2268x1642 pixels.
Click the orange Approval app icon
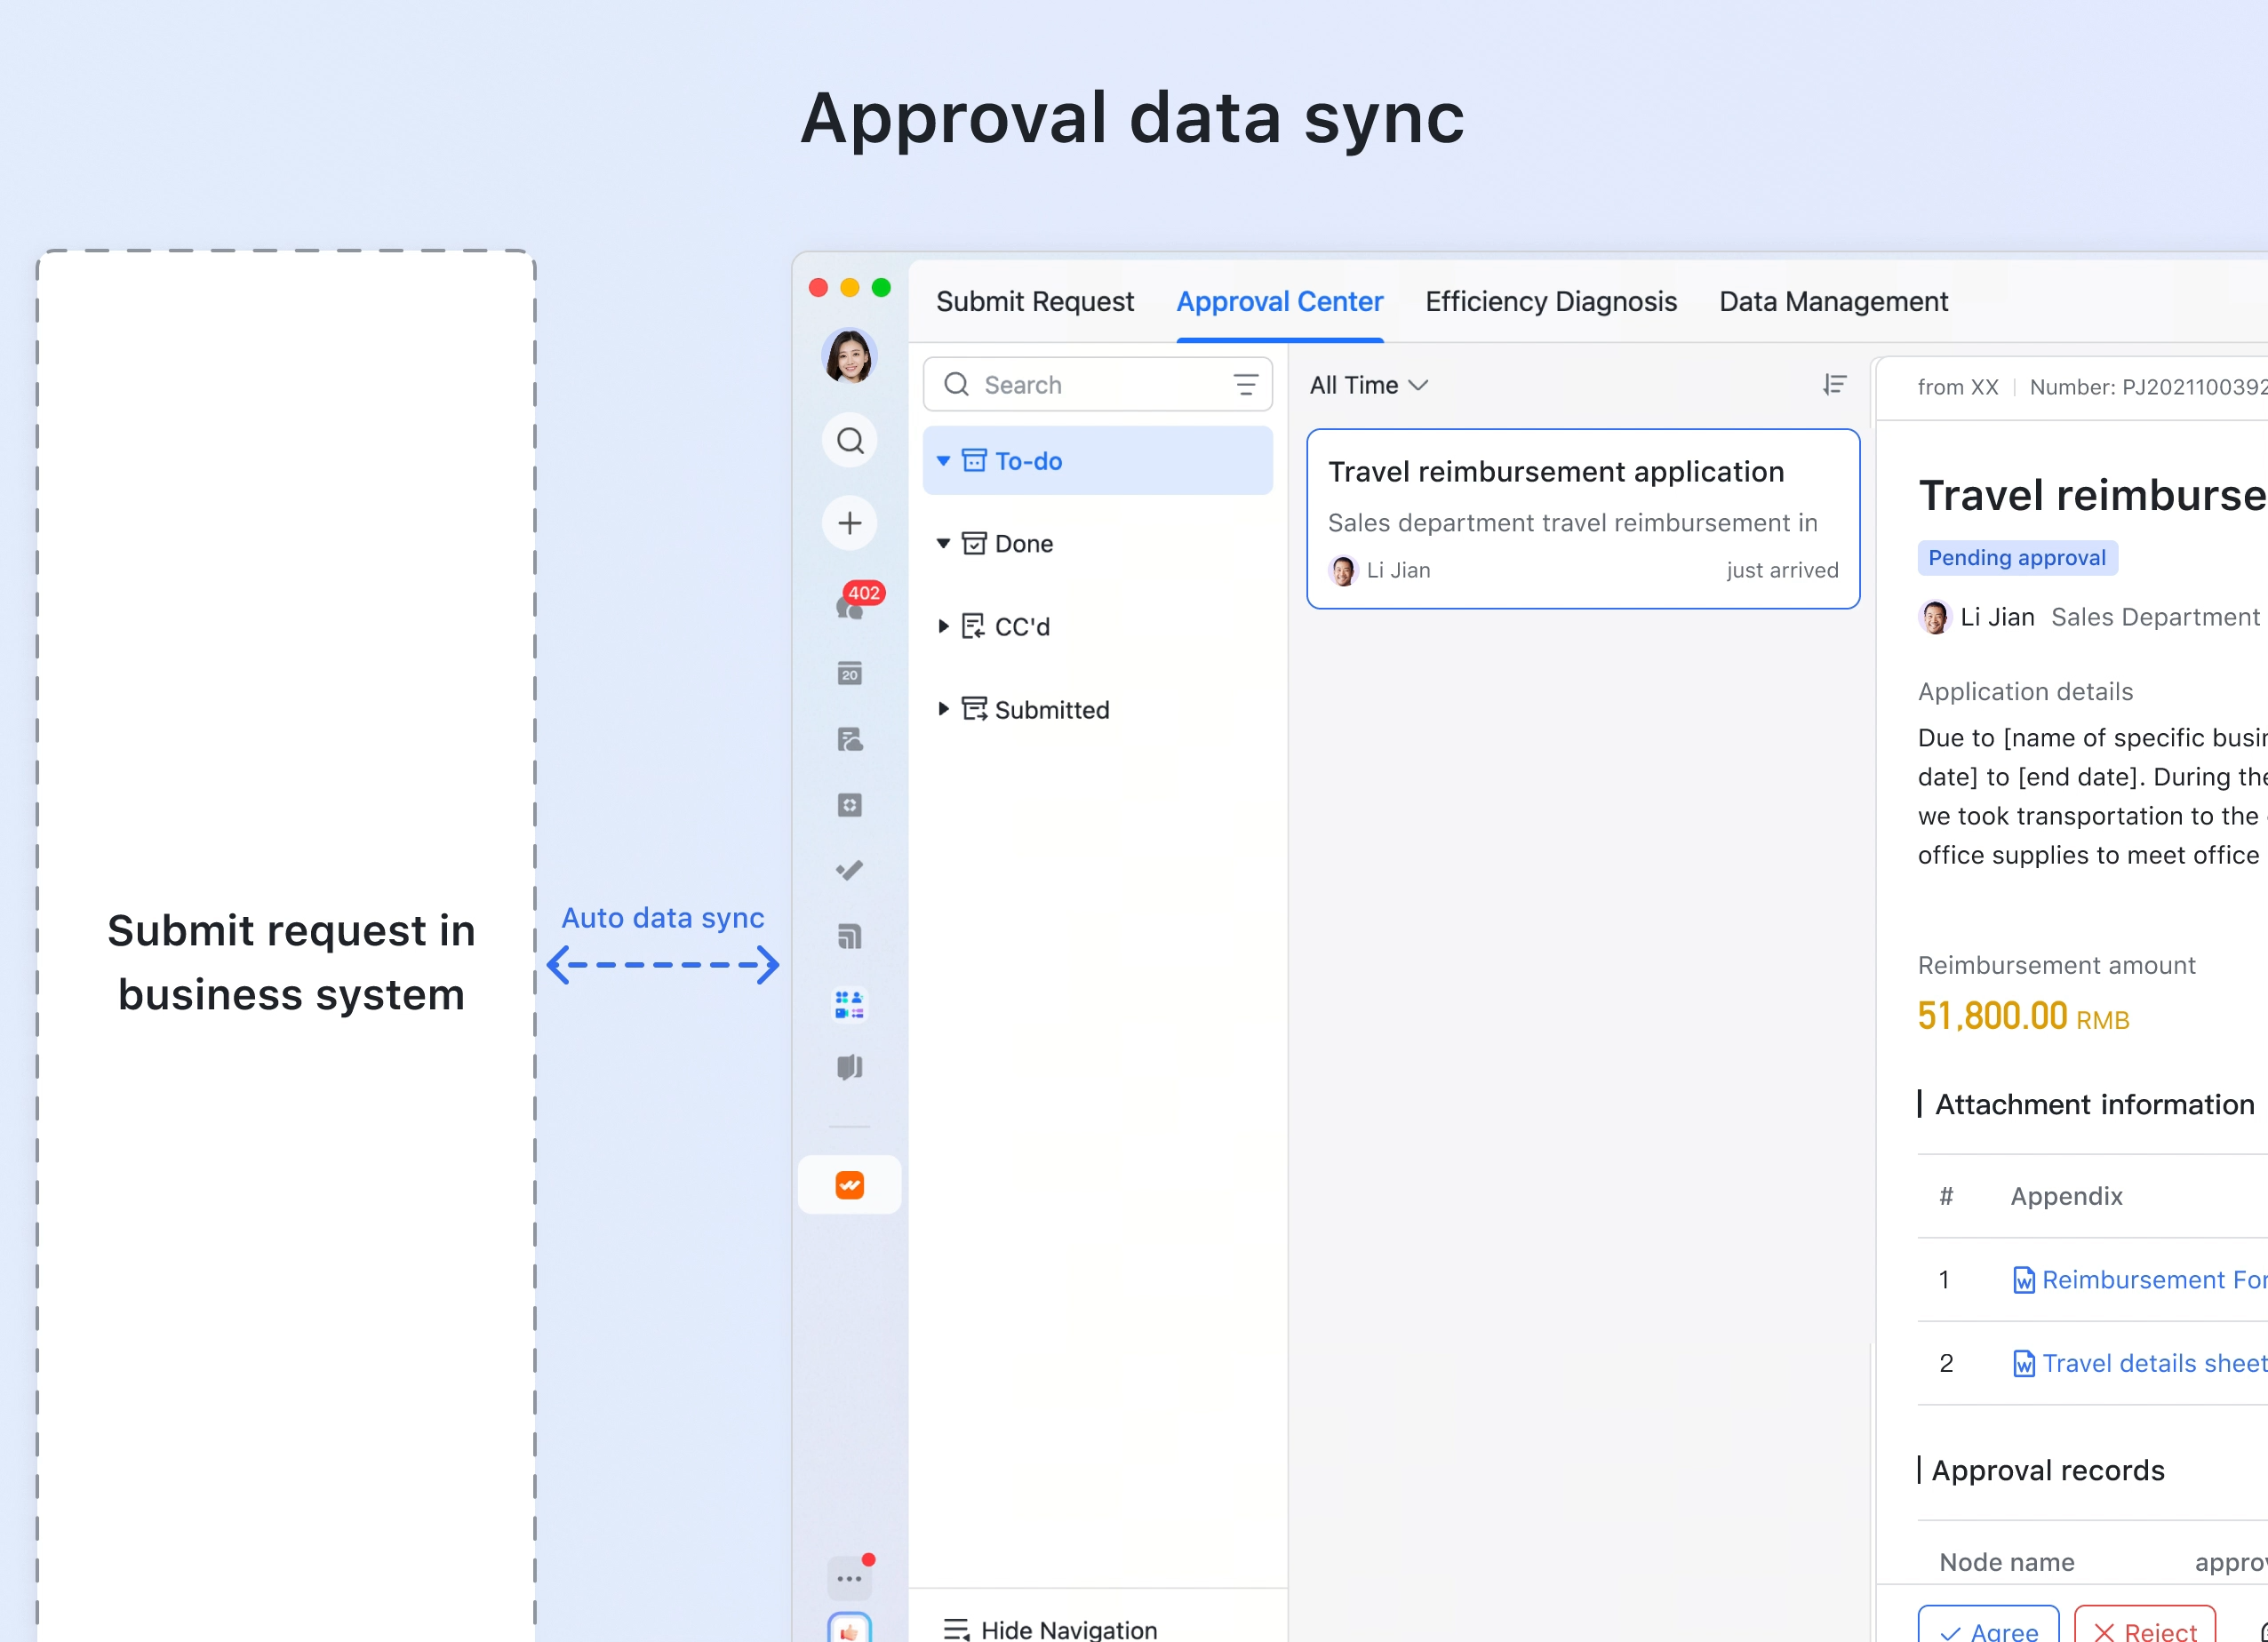click(x=849, y=1185)
